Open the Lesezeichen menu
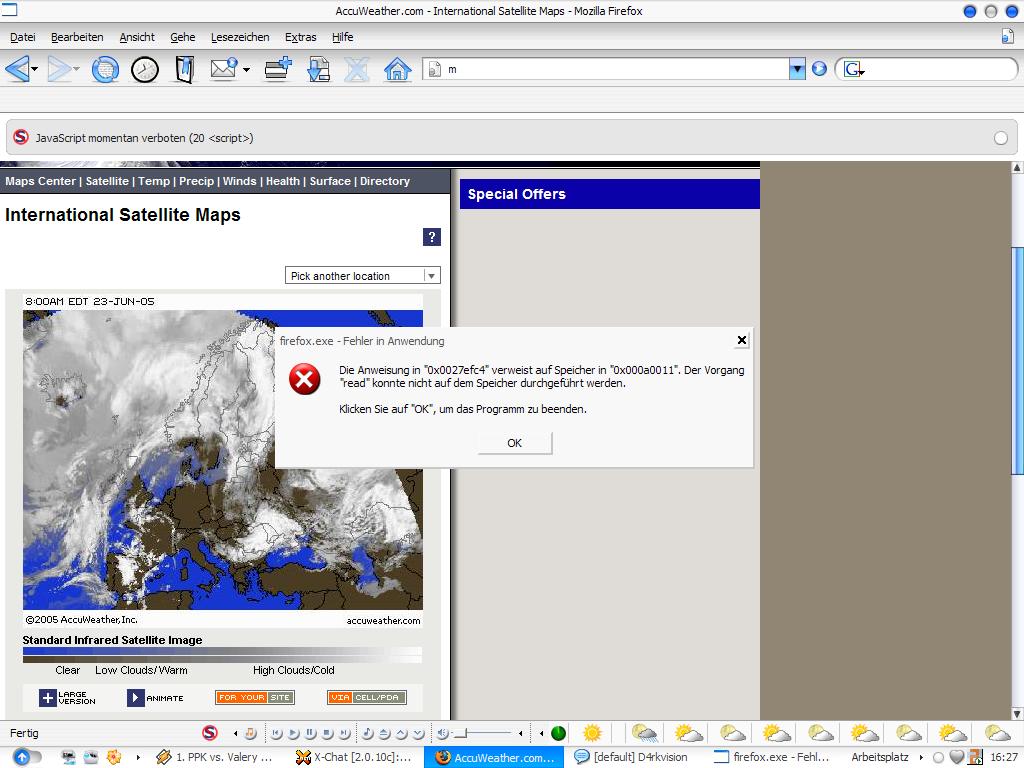 coord(240,37)
